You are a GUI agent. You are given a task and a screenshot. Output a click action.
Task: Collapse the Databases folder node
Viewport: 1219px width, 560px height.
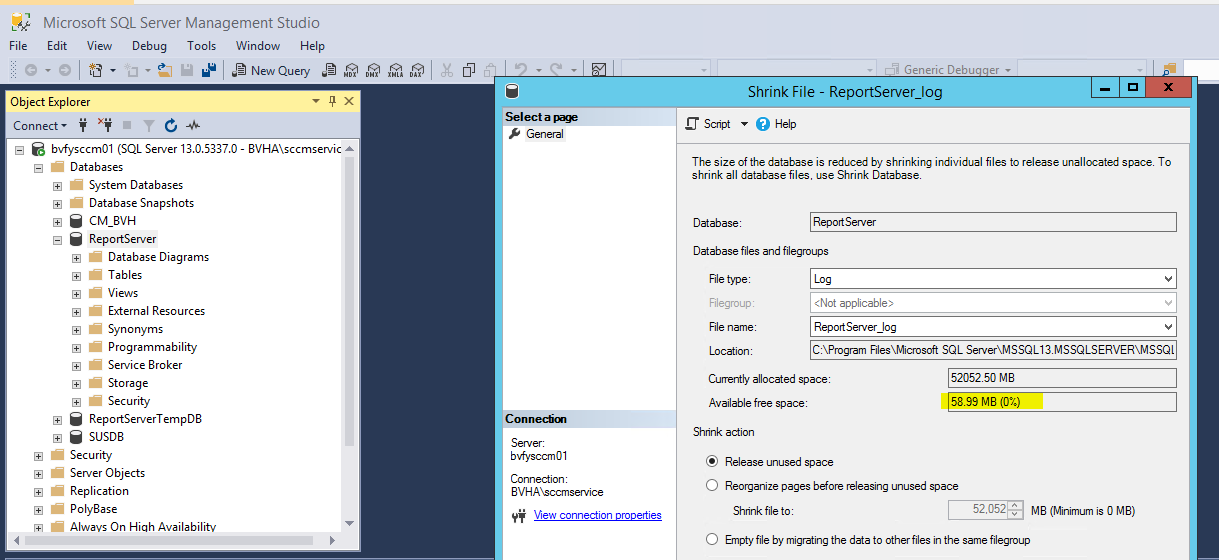(38, 167)
